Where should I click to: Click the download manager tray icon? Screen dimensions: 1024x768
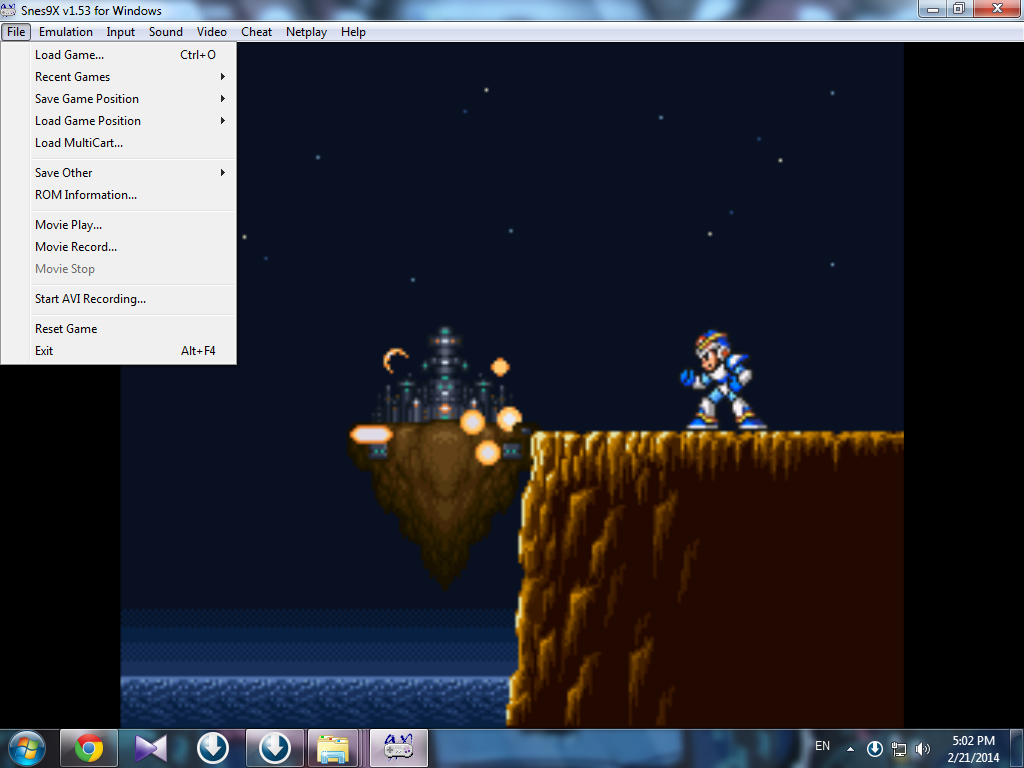click(874, 749)
